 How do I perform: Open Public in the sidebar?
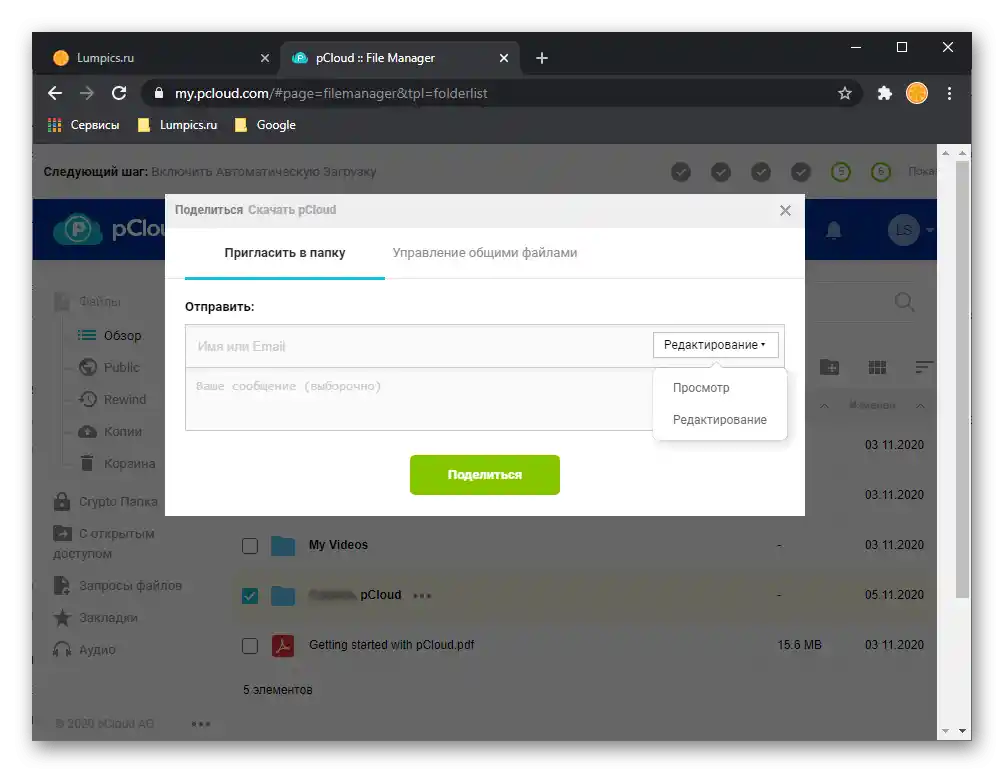point(109,368)
